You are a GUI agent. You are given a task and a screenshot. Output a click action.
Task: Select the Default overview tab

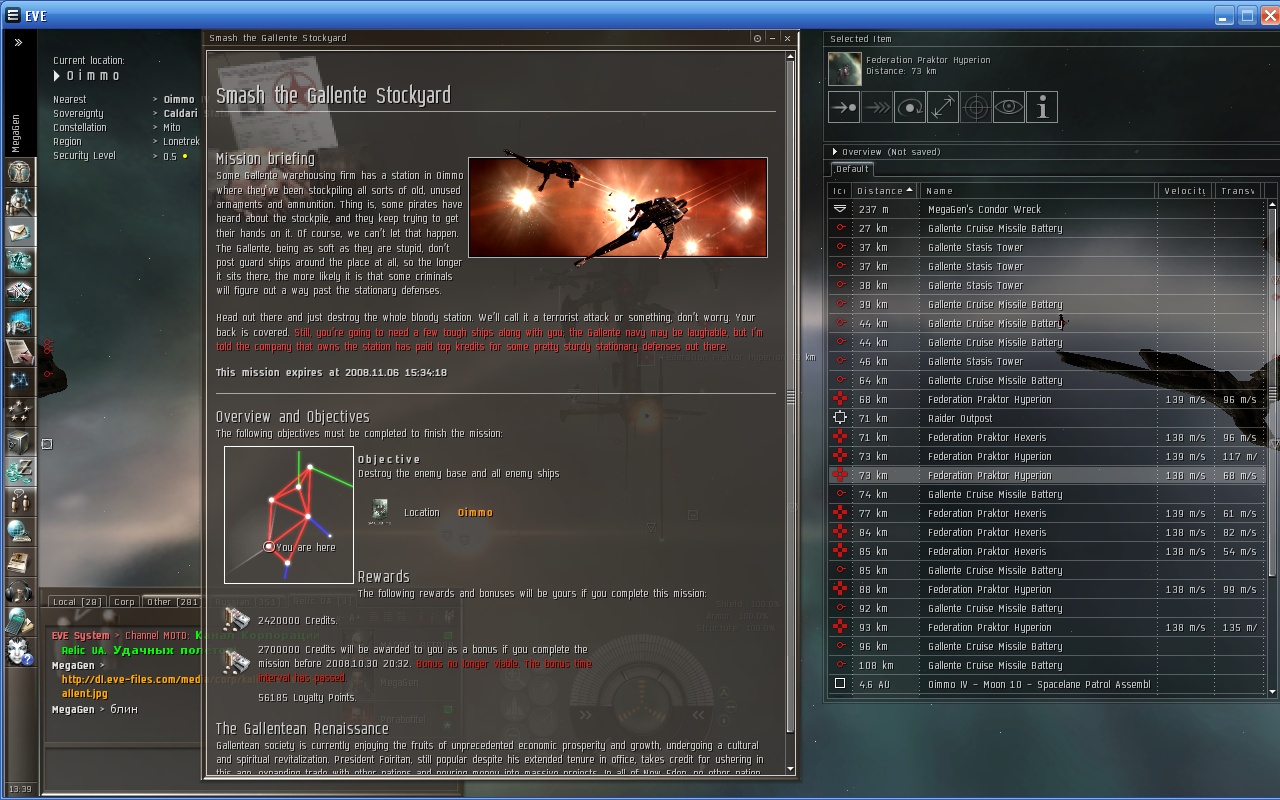[x=852, y=169]
